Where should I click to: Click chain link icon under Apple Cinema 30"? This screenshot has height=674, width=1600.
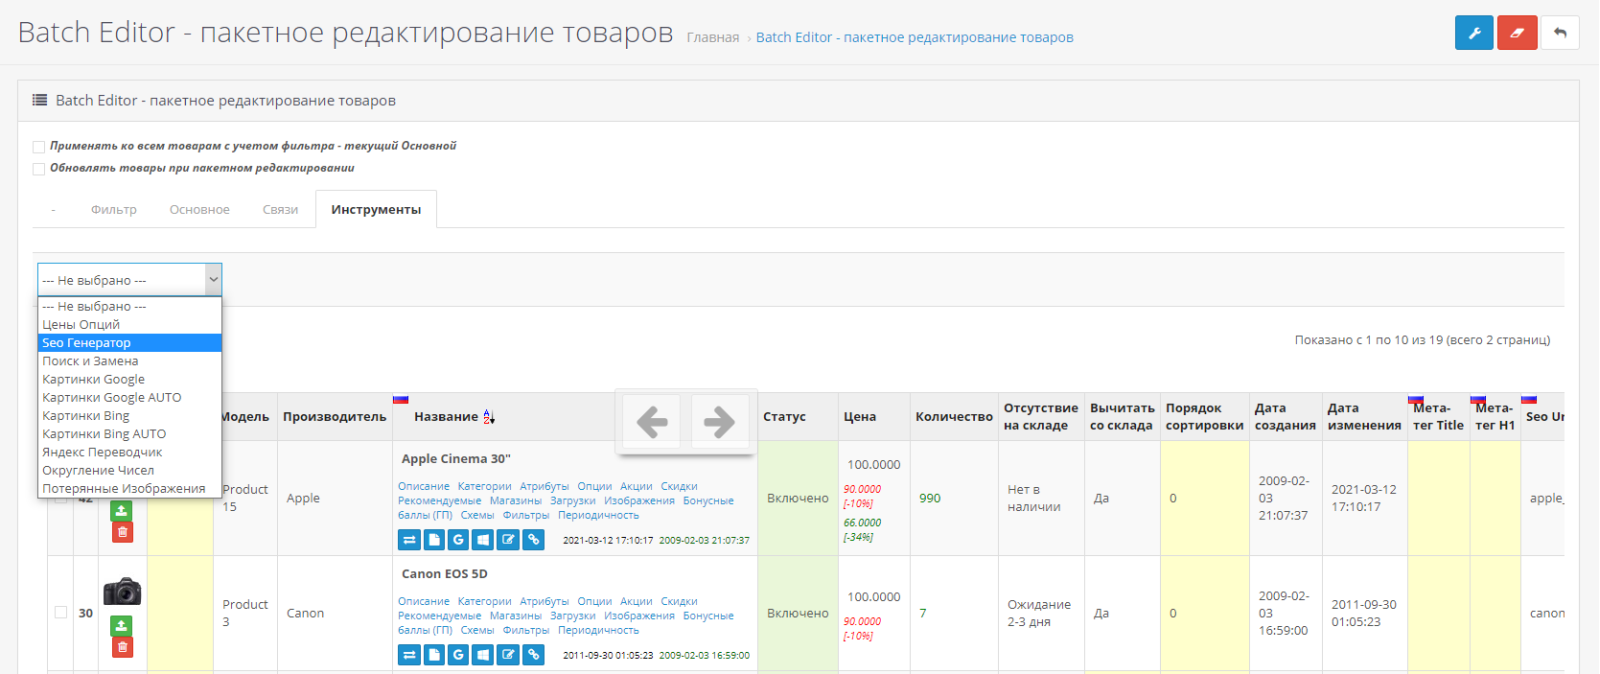533,540
